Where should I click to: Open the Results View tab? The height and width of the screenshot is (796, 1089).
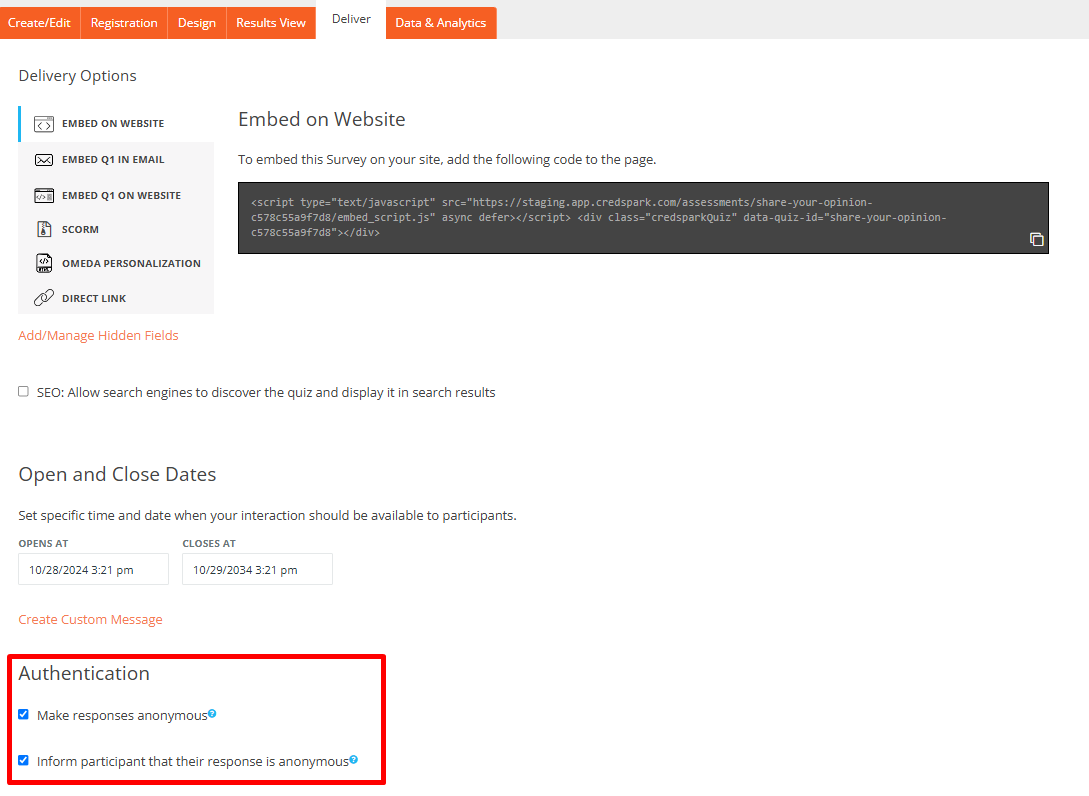click(x=271, y=23)
